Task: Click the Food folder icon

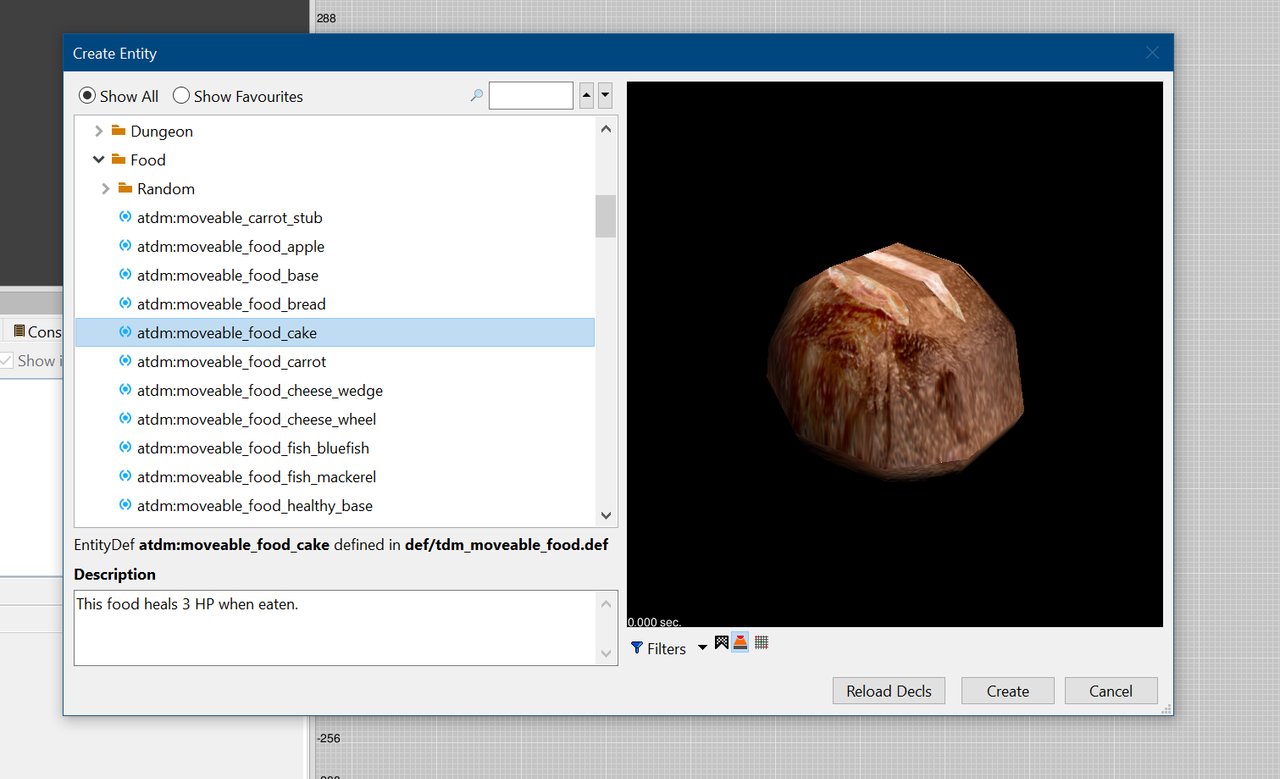Action: point(118,159)
